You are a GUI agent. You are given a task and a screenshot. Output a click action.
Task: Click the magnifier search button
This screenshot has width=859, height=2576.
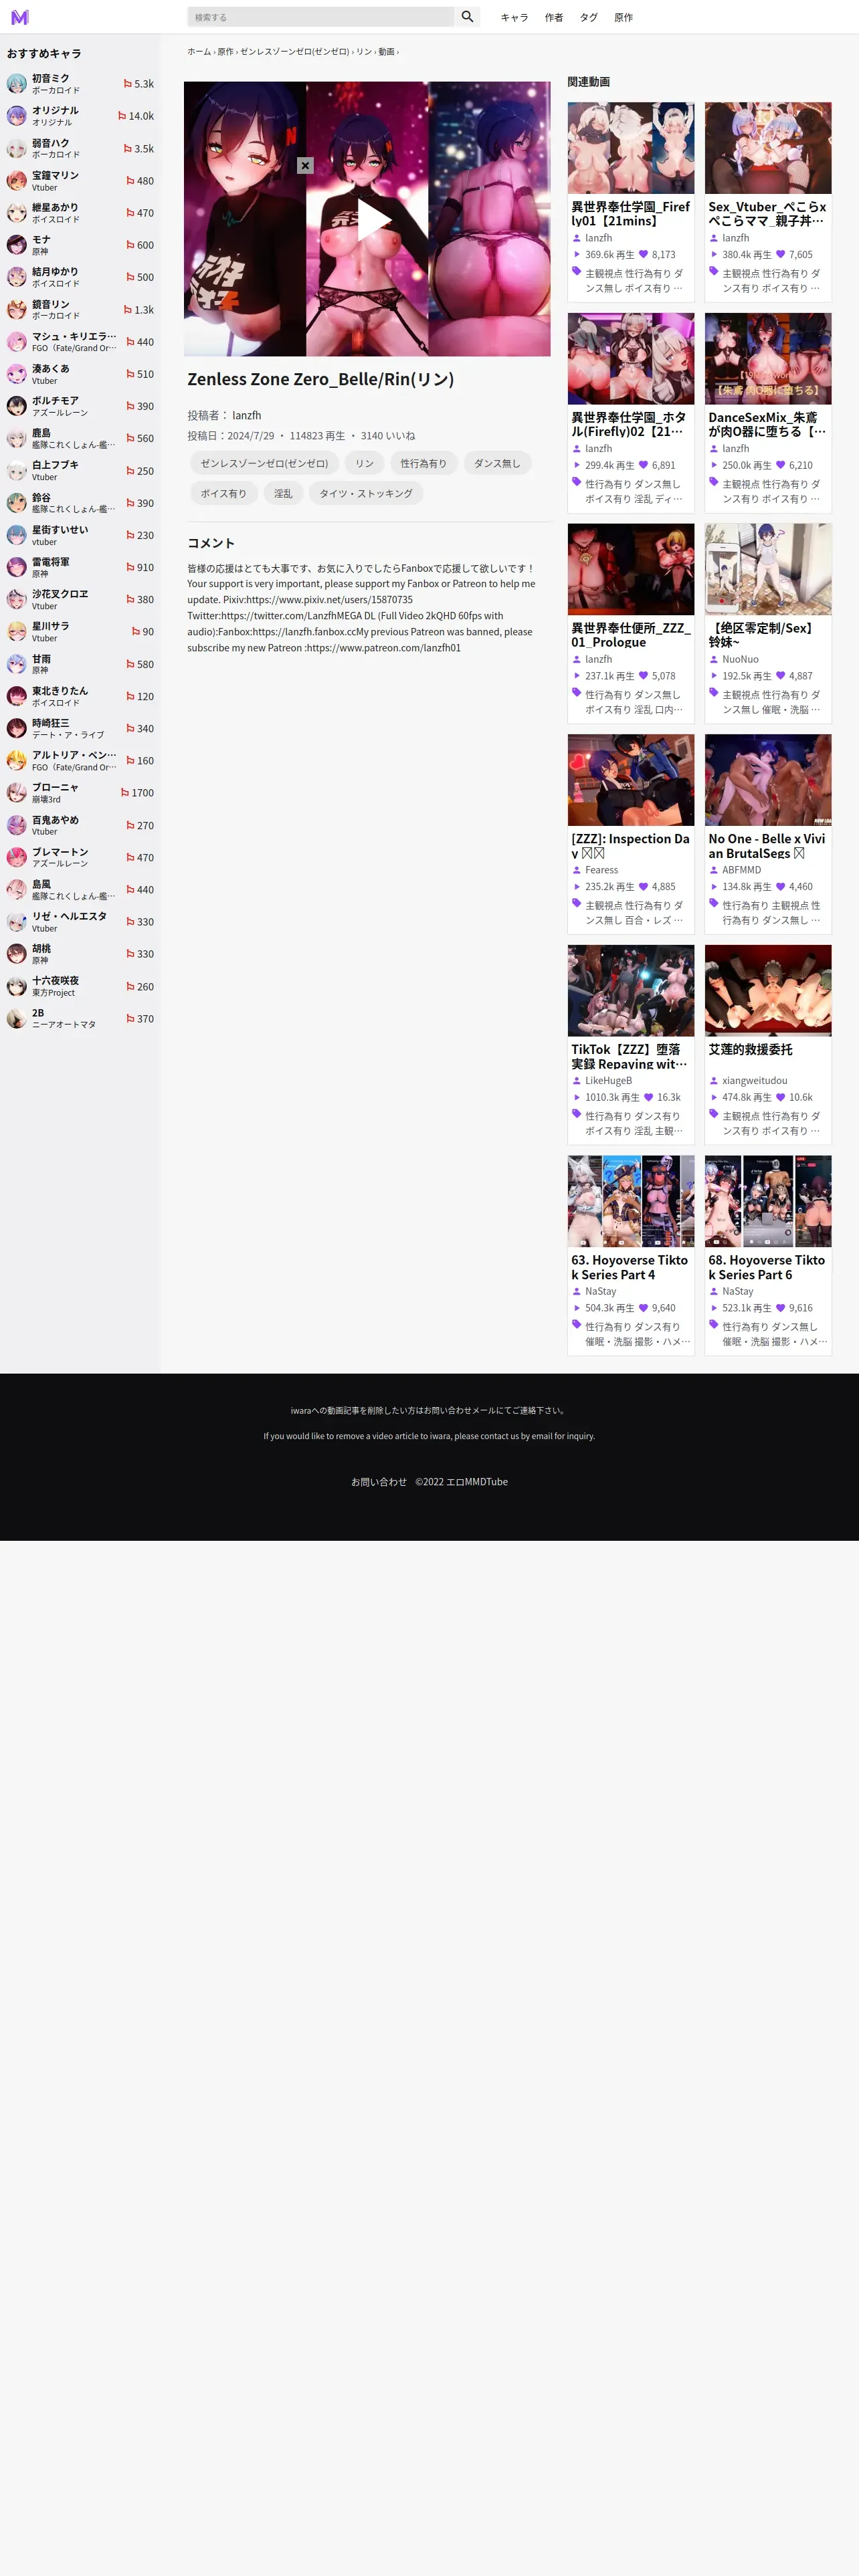tap(467, 17)
